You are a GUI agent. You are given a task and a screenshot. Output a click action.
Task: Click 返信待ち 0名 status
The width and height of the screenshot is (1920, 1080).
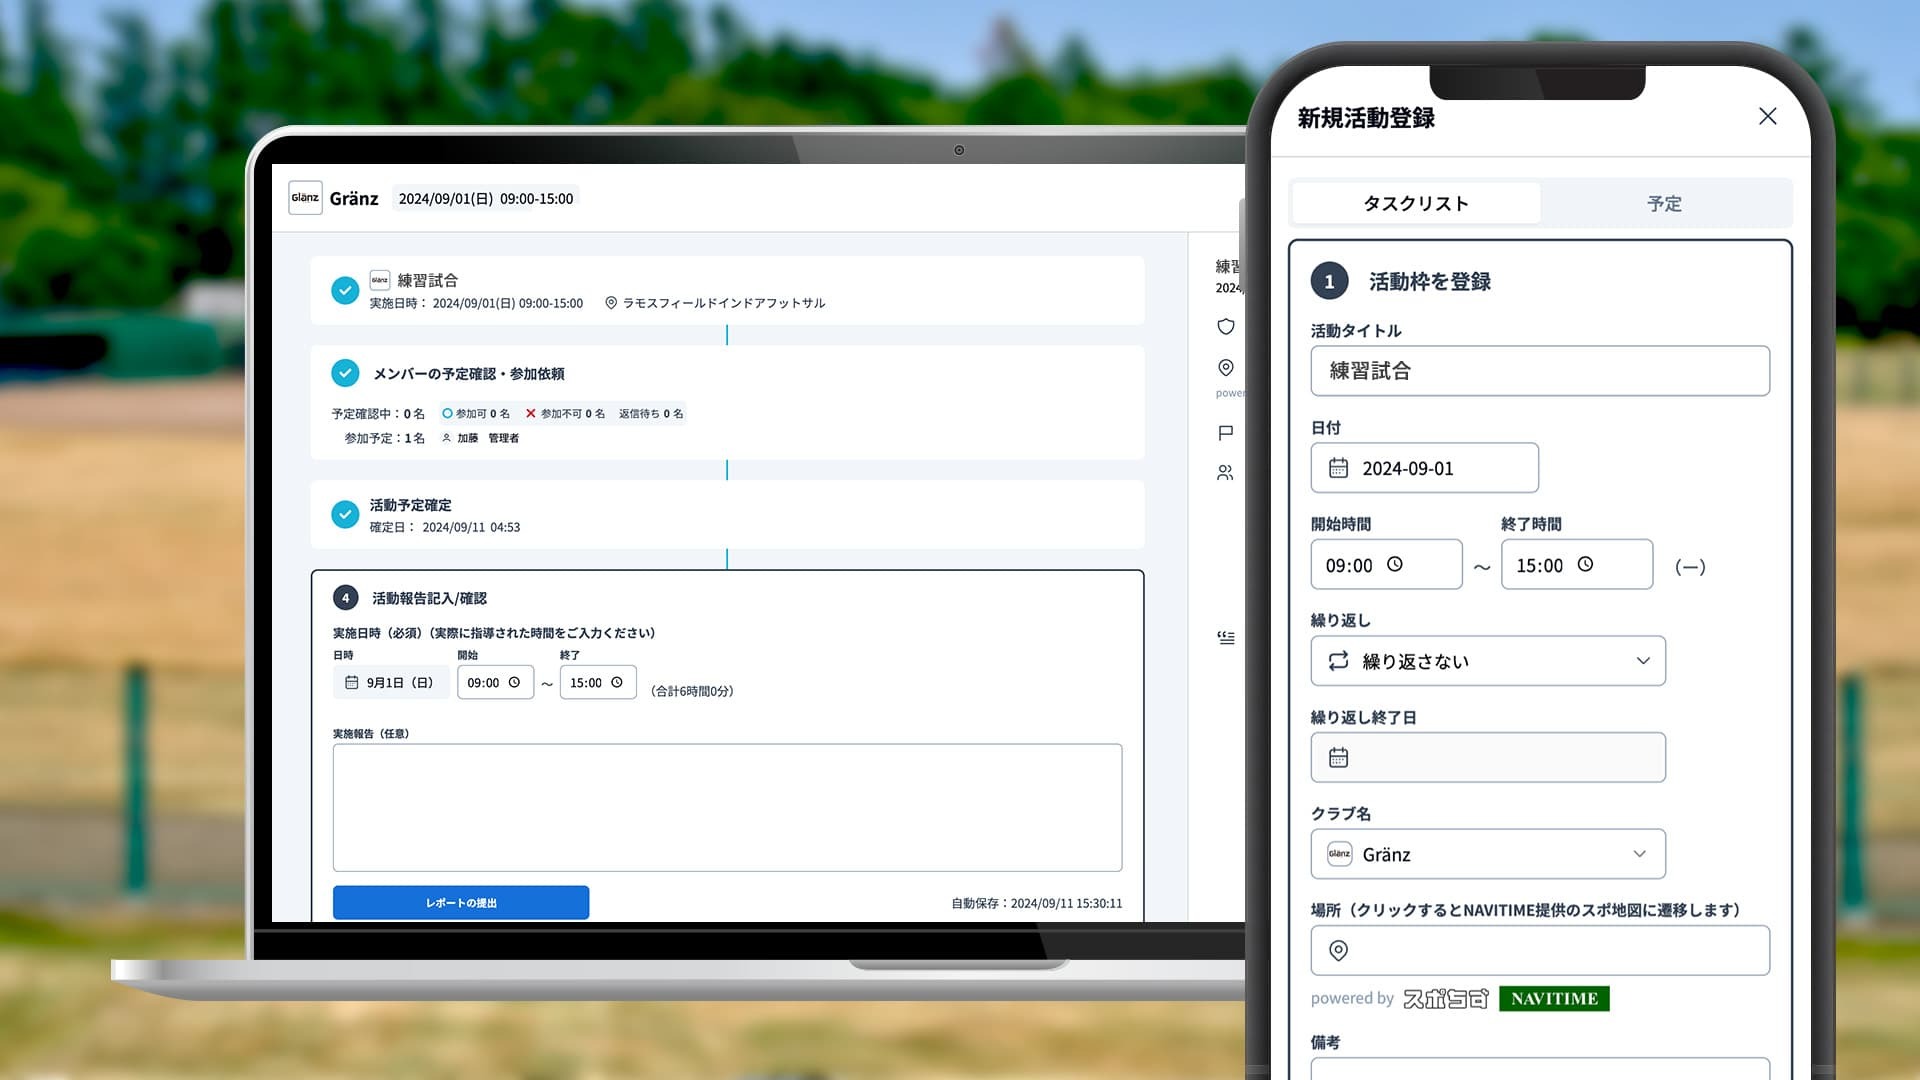coord(651,413)
